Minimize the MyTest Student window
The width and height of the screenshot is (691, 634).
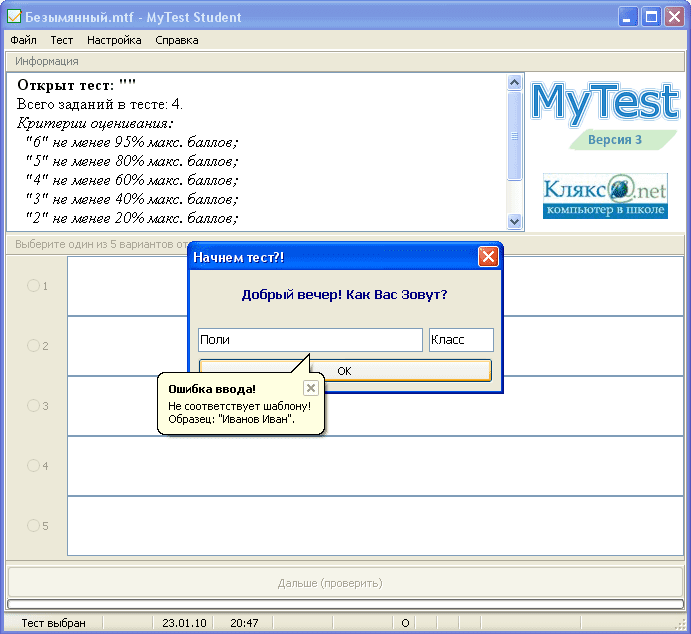tap(628, 17)
